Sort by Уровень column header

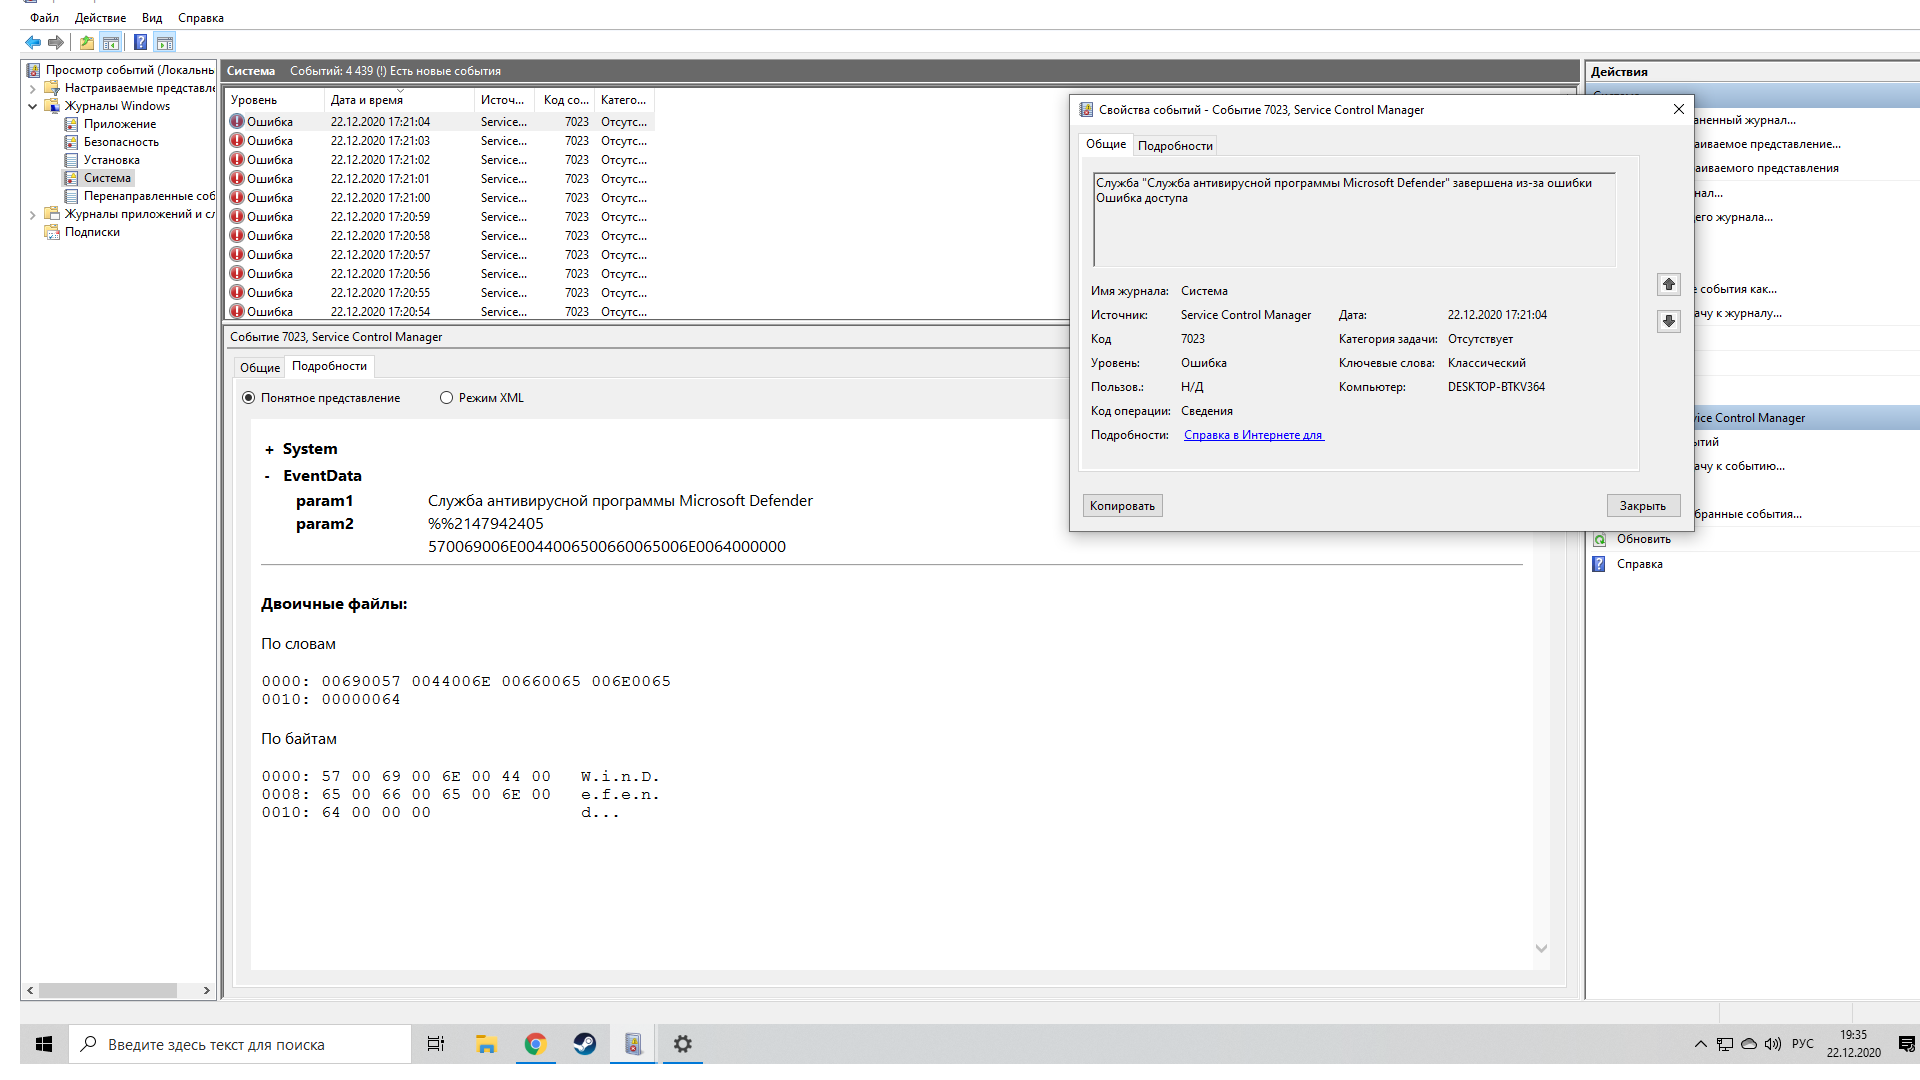[275, 100]
